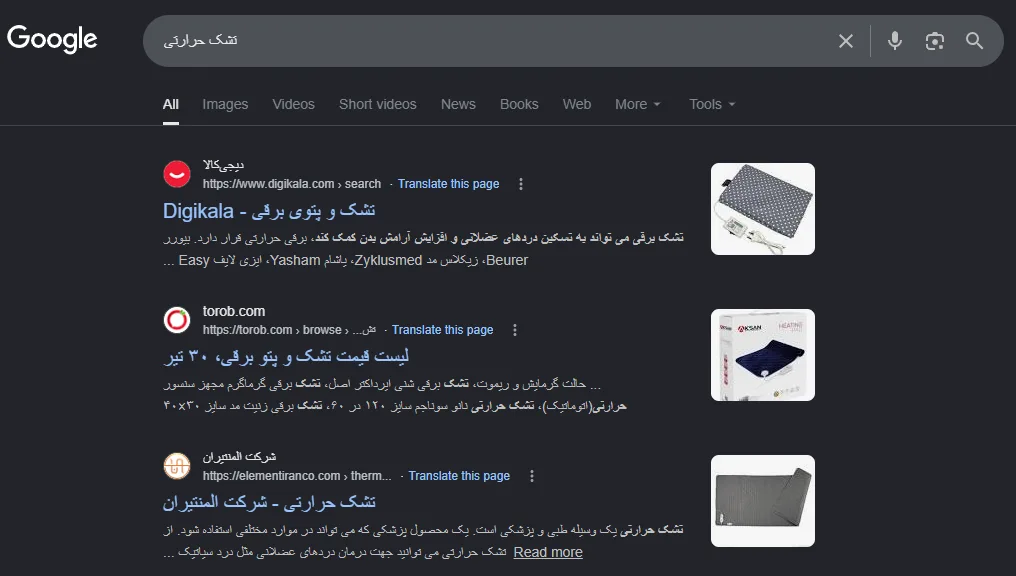
Task: Translate the torob.com result page
Action: (x=443, y=330)
